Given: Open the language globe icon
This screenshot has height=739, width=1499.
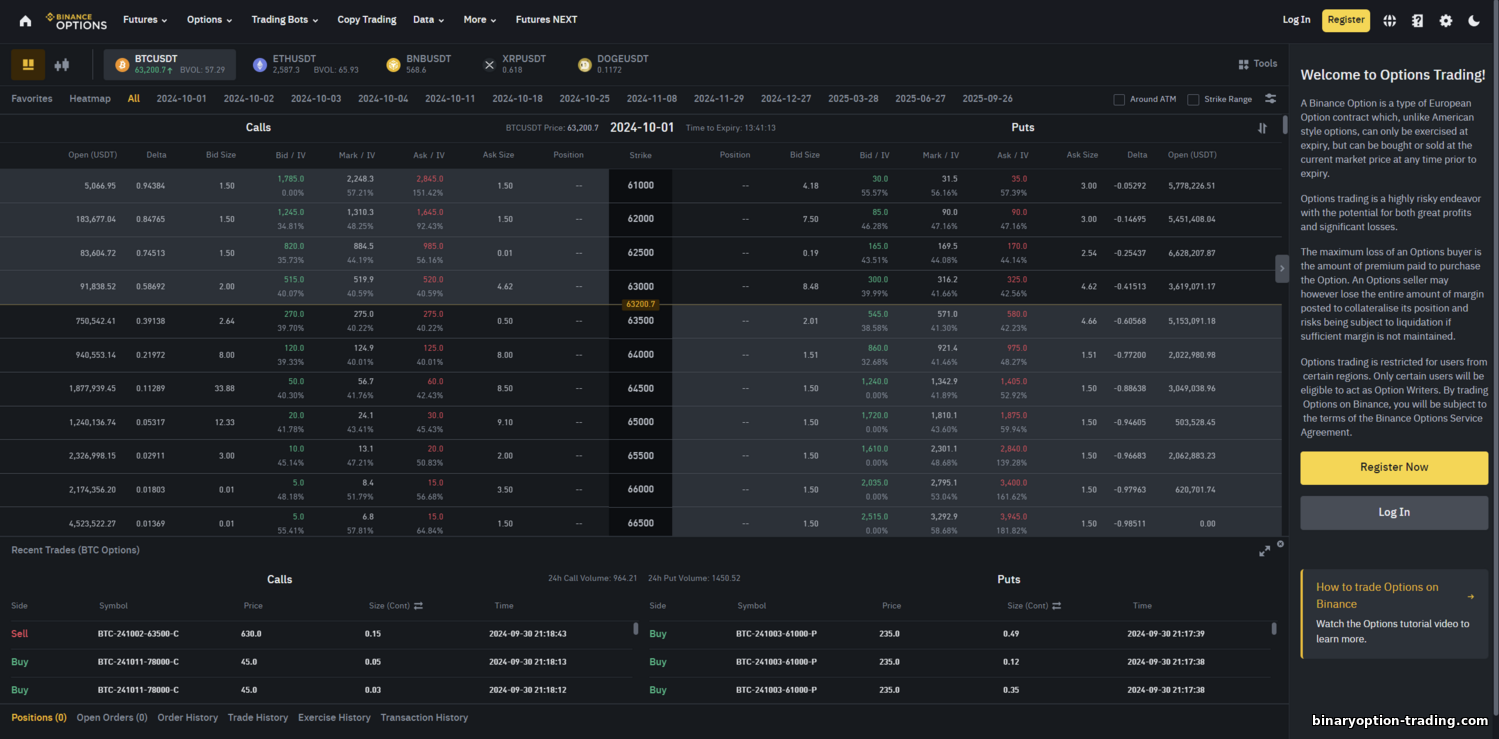Looking at the screenshot, I should pyautogui.click(x=1389, y=20).
